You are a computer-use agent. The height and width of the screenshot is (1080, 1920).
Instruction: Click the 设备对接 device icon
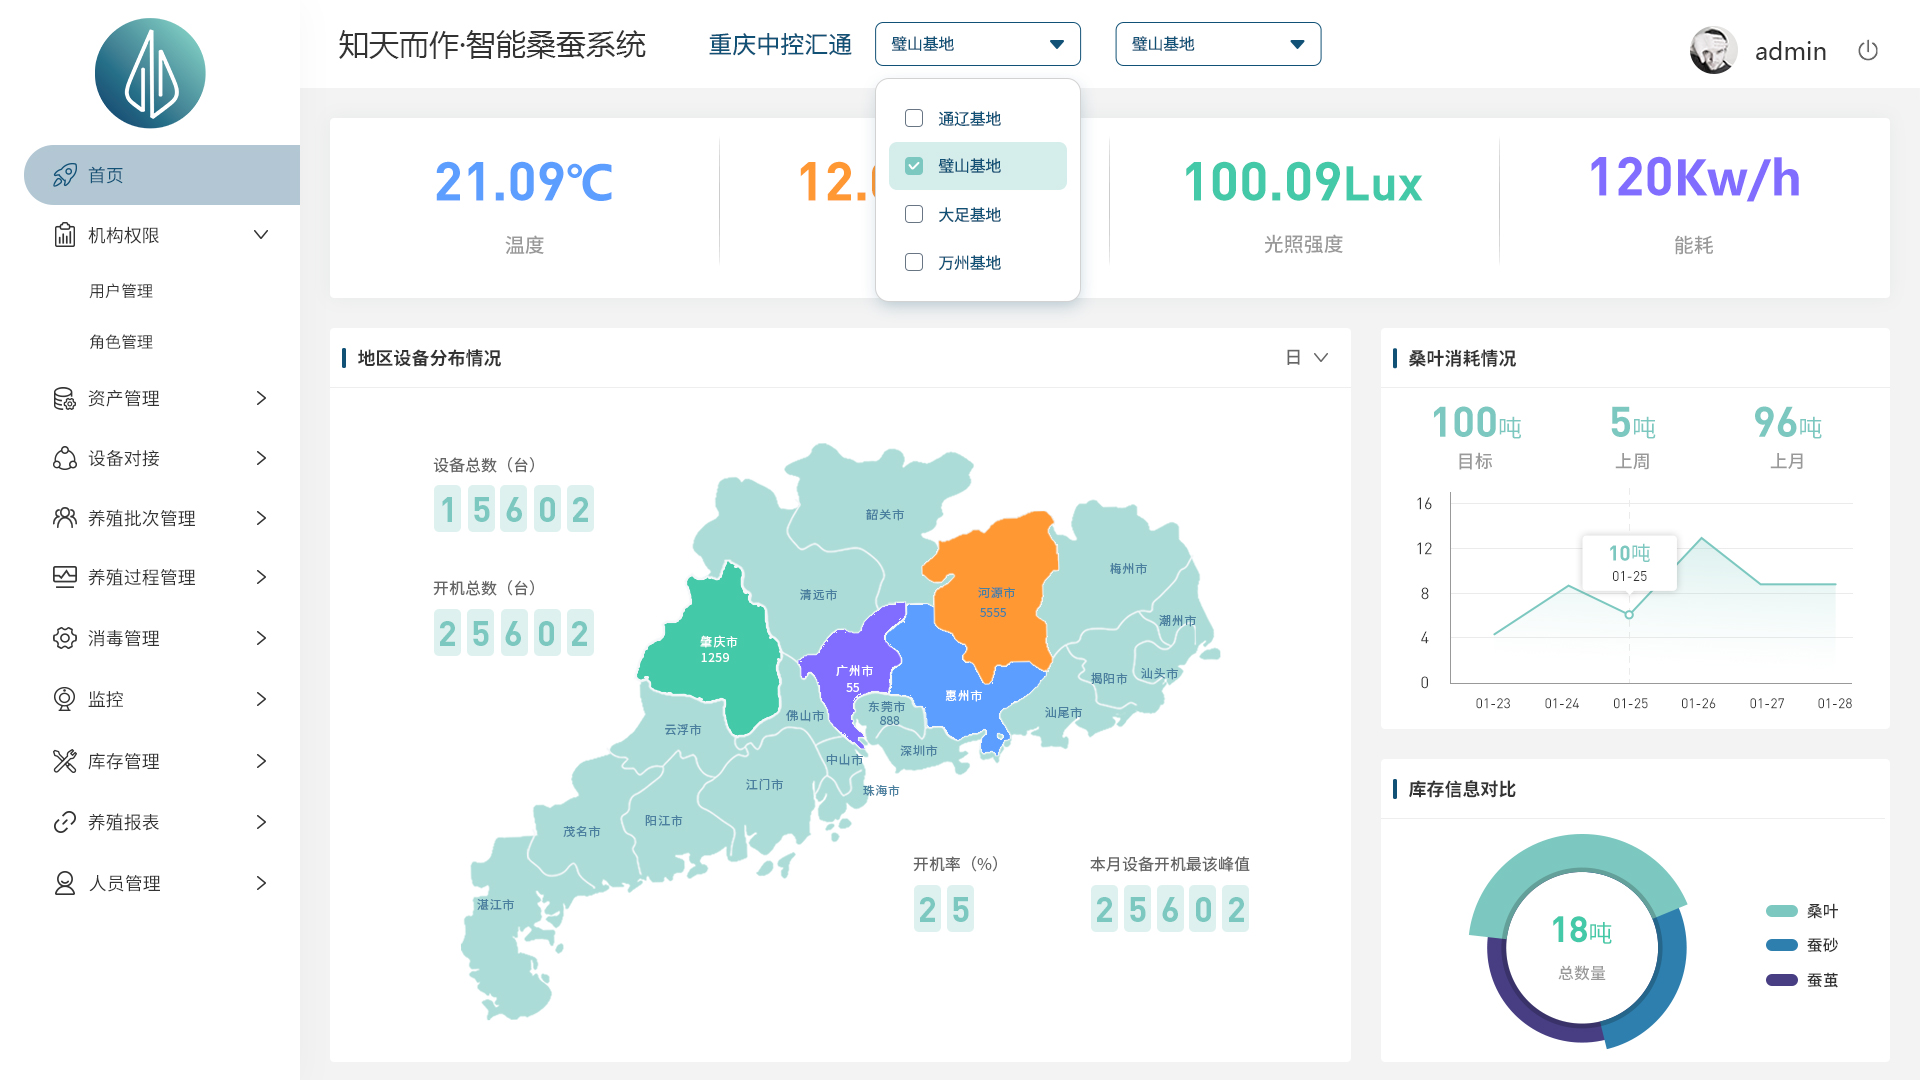pyautogui.click(x=64, y=458)
